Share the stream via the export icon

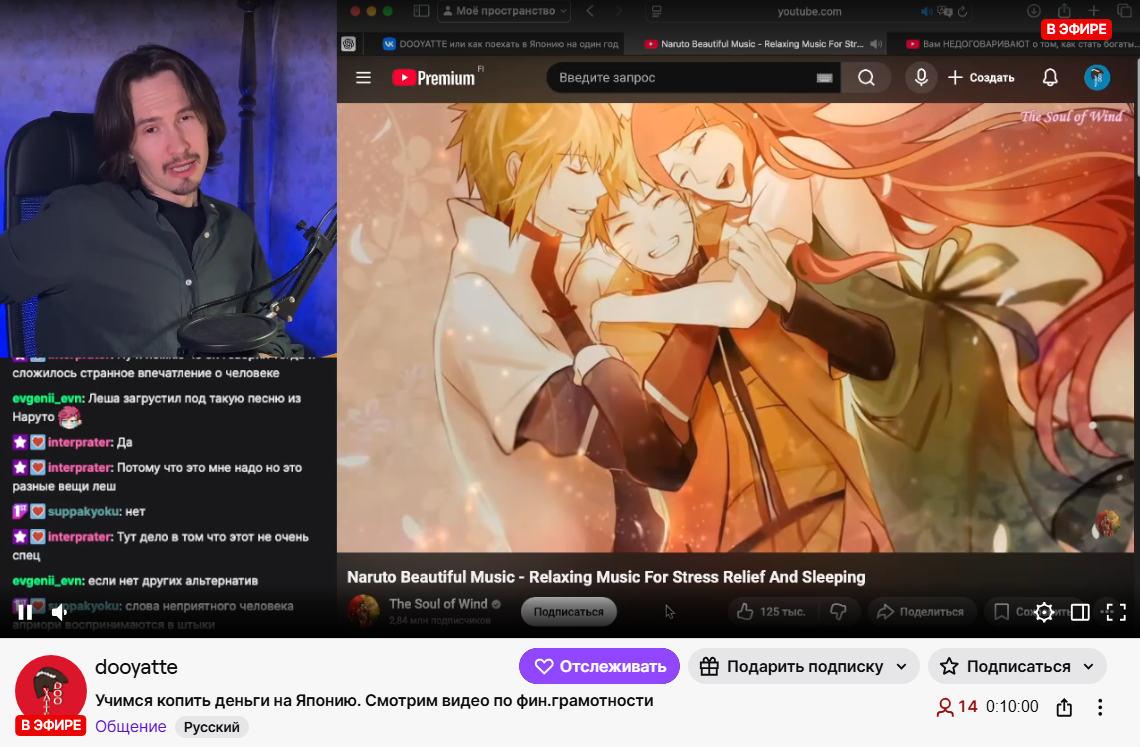point(1064,707)
